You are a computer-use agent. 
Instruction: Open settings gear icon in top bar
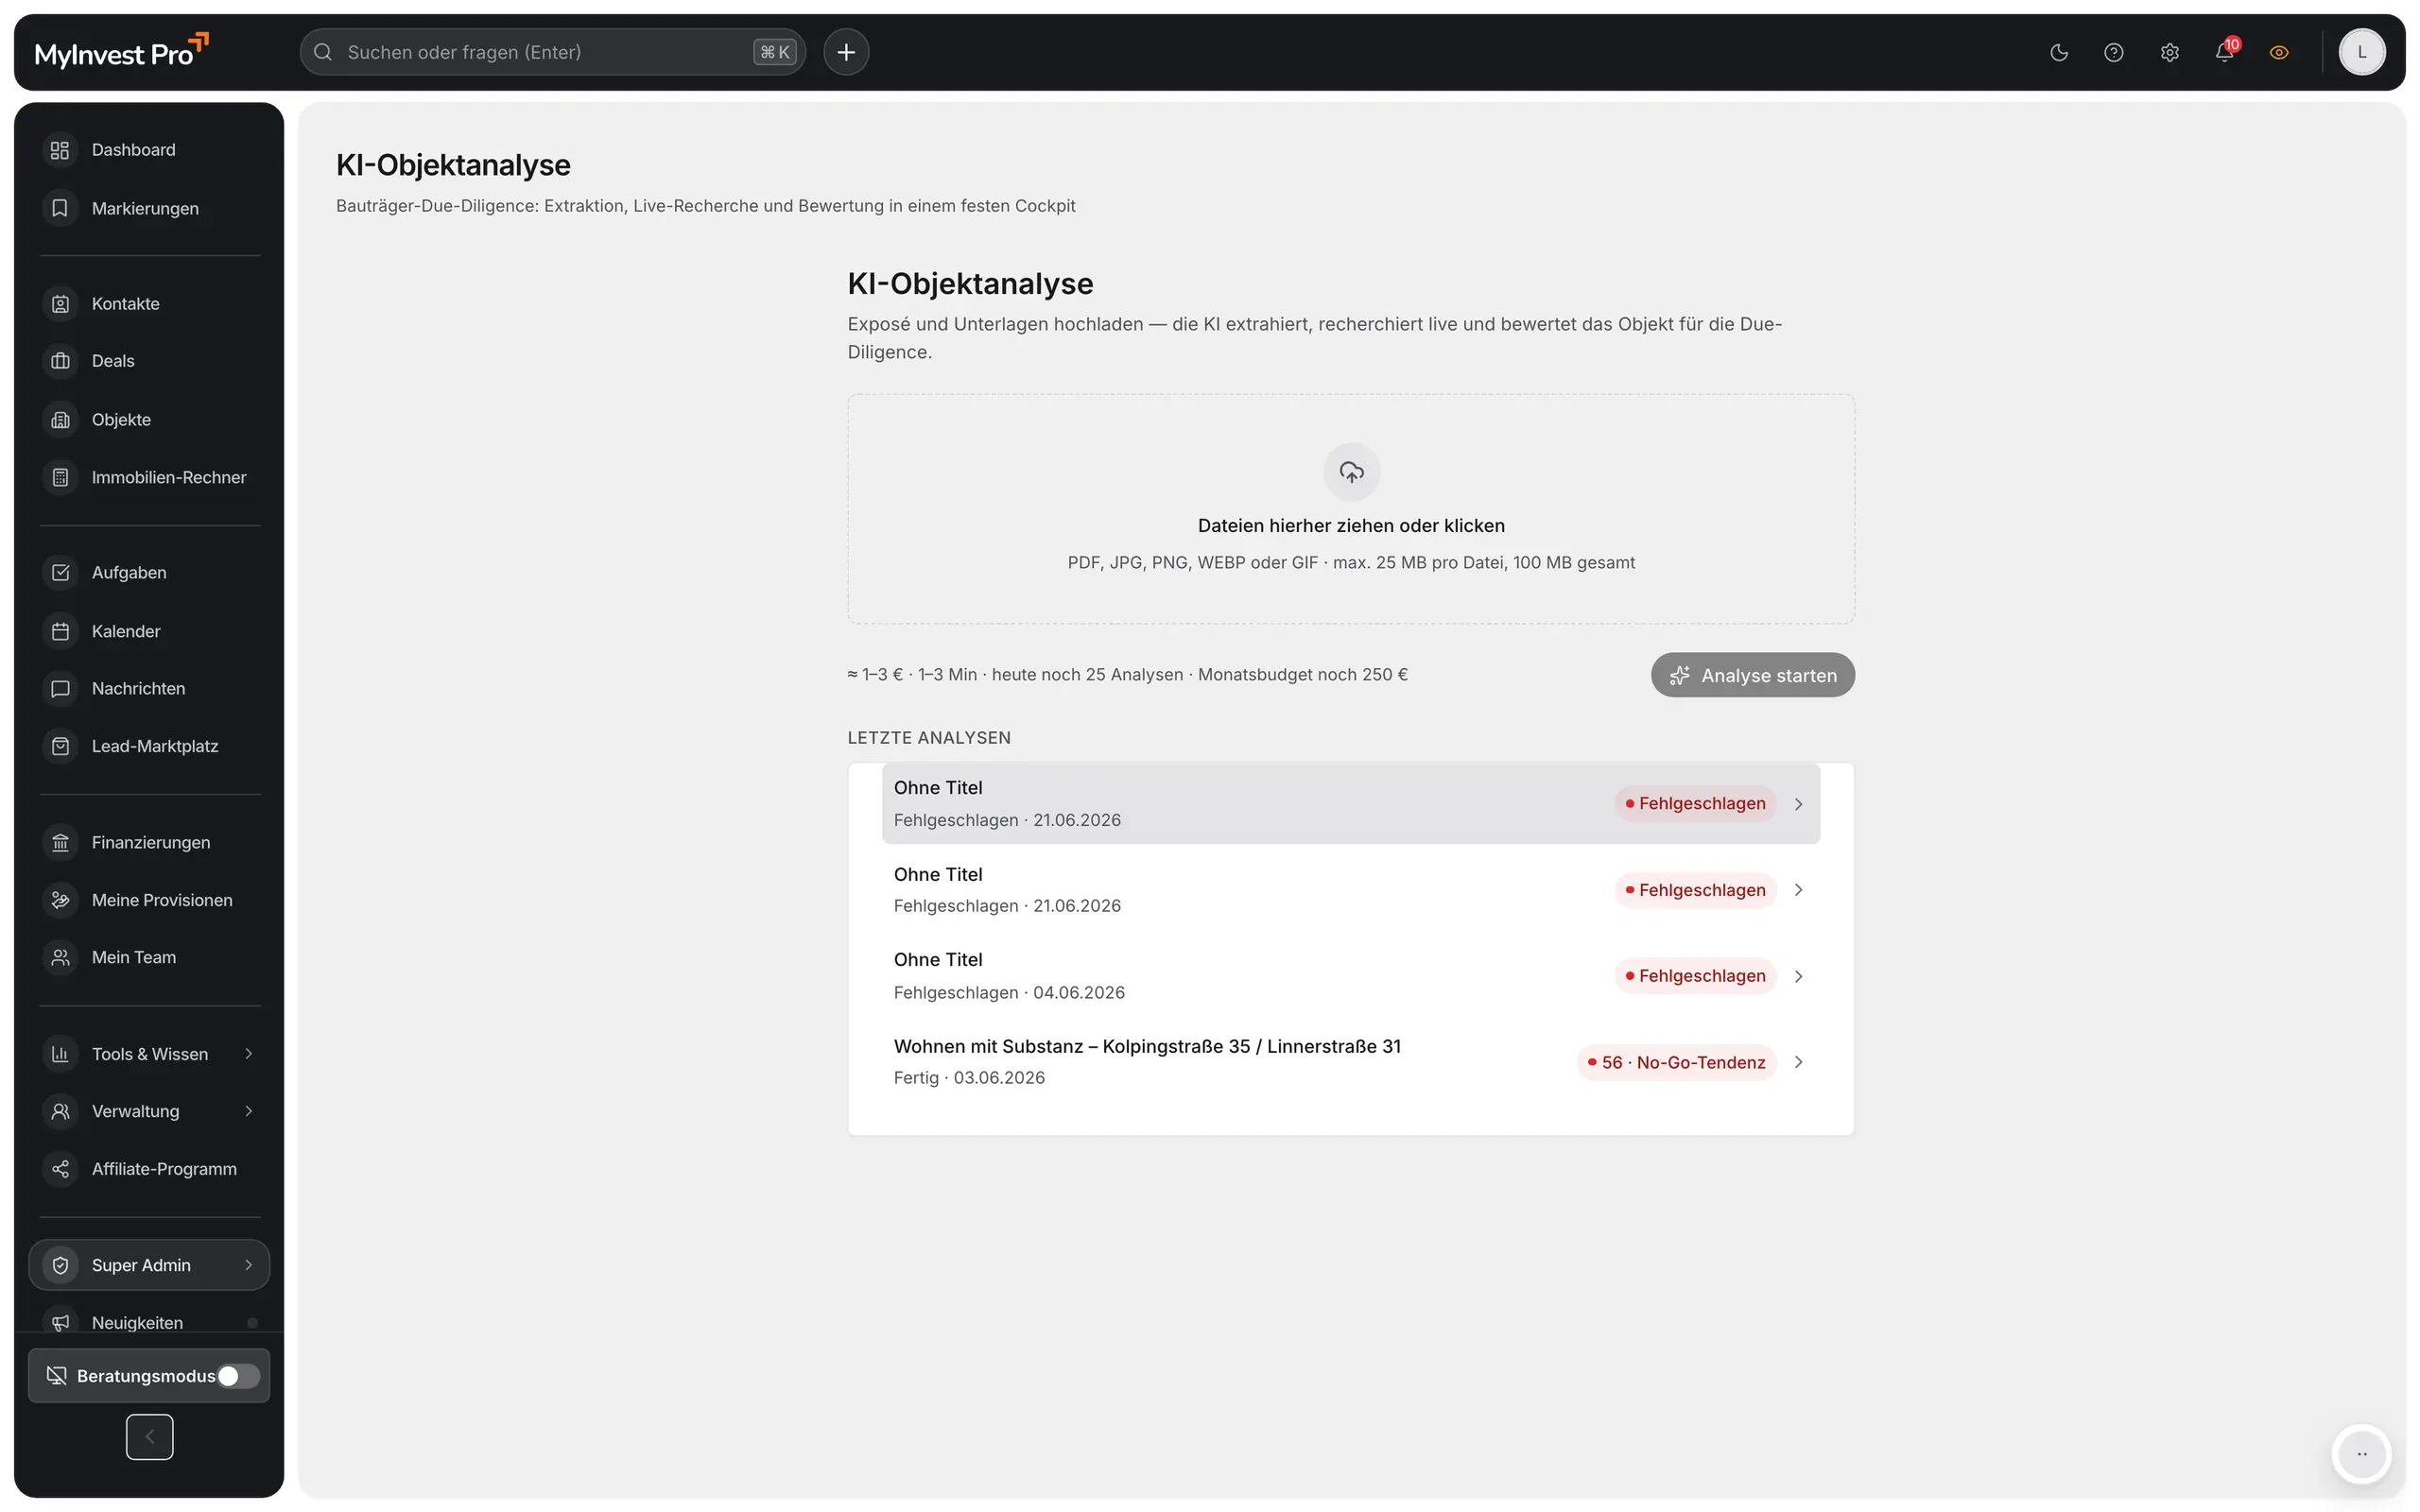pyautogui.click(x=2169, y=52)
